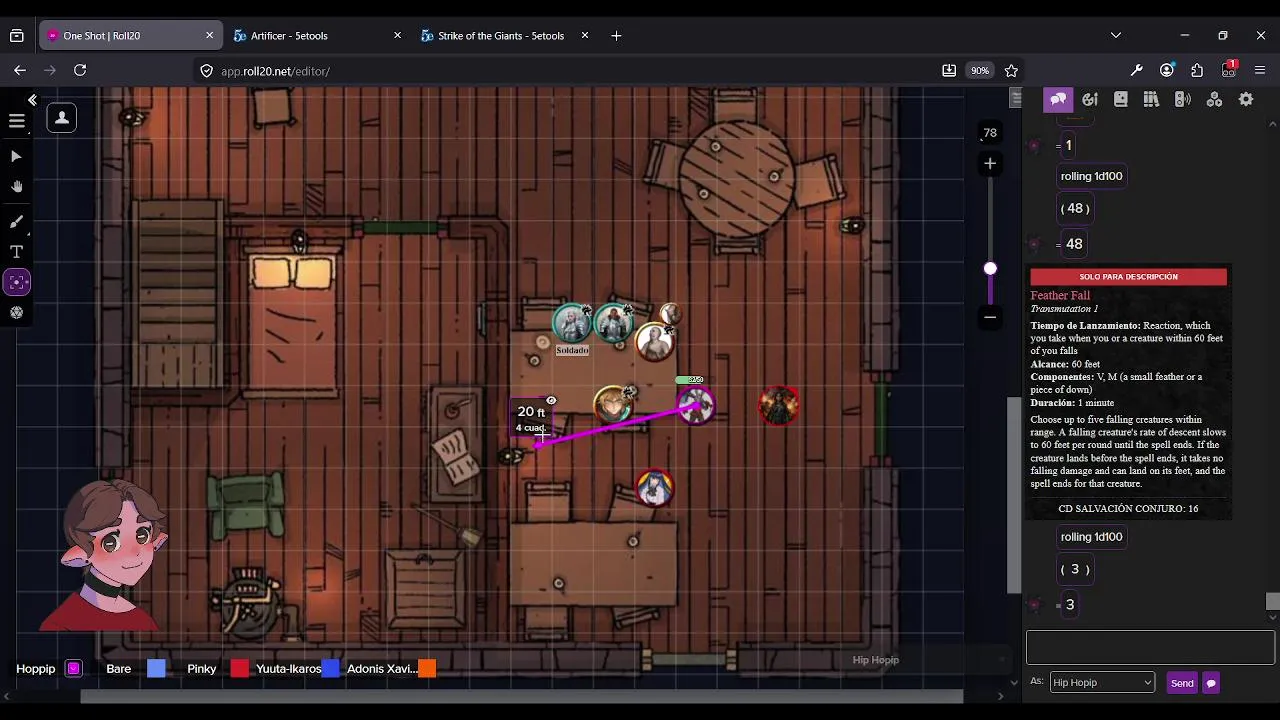Select the blonde character token
This screenshot has width=1280, height=720.
[x=612, y=405]
